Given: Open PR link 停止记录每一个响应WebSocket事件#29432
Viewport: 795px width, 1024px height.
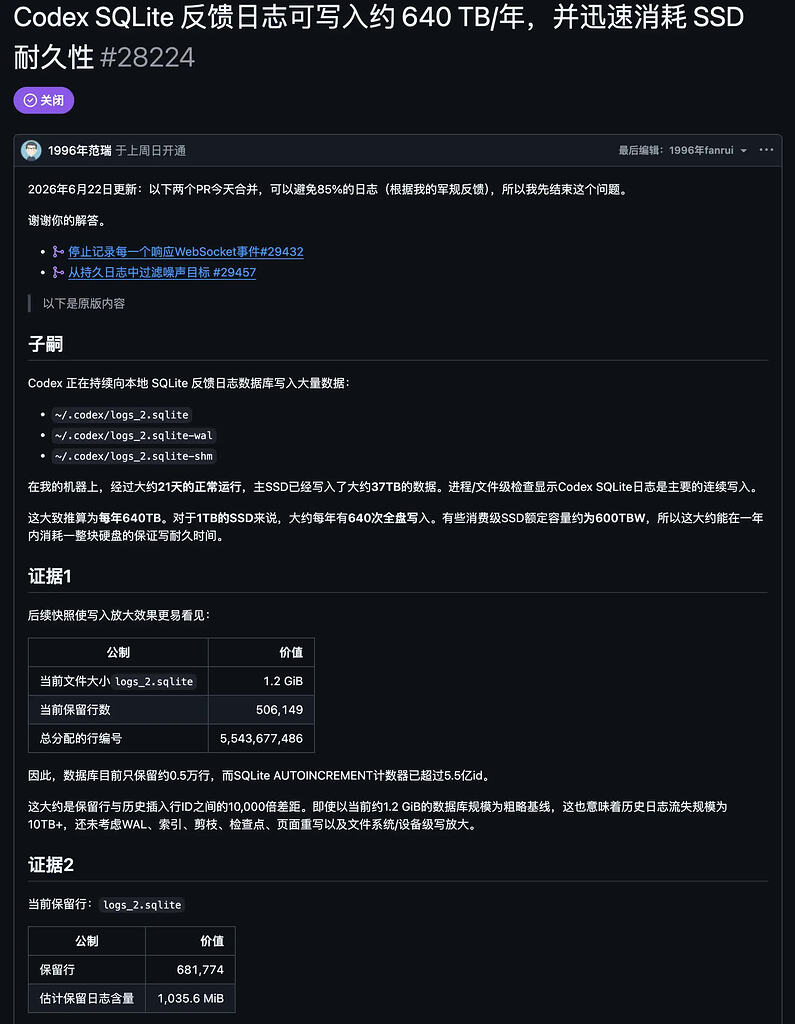Looking at the screenshot, I should click(186, 251).
